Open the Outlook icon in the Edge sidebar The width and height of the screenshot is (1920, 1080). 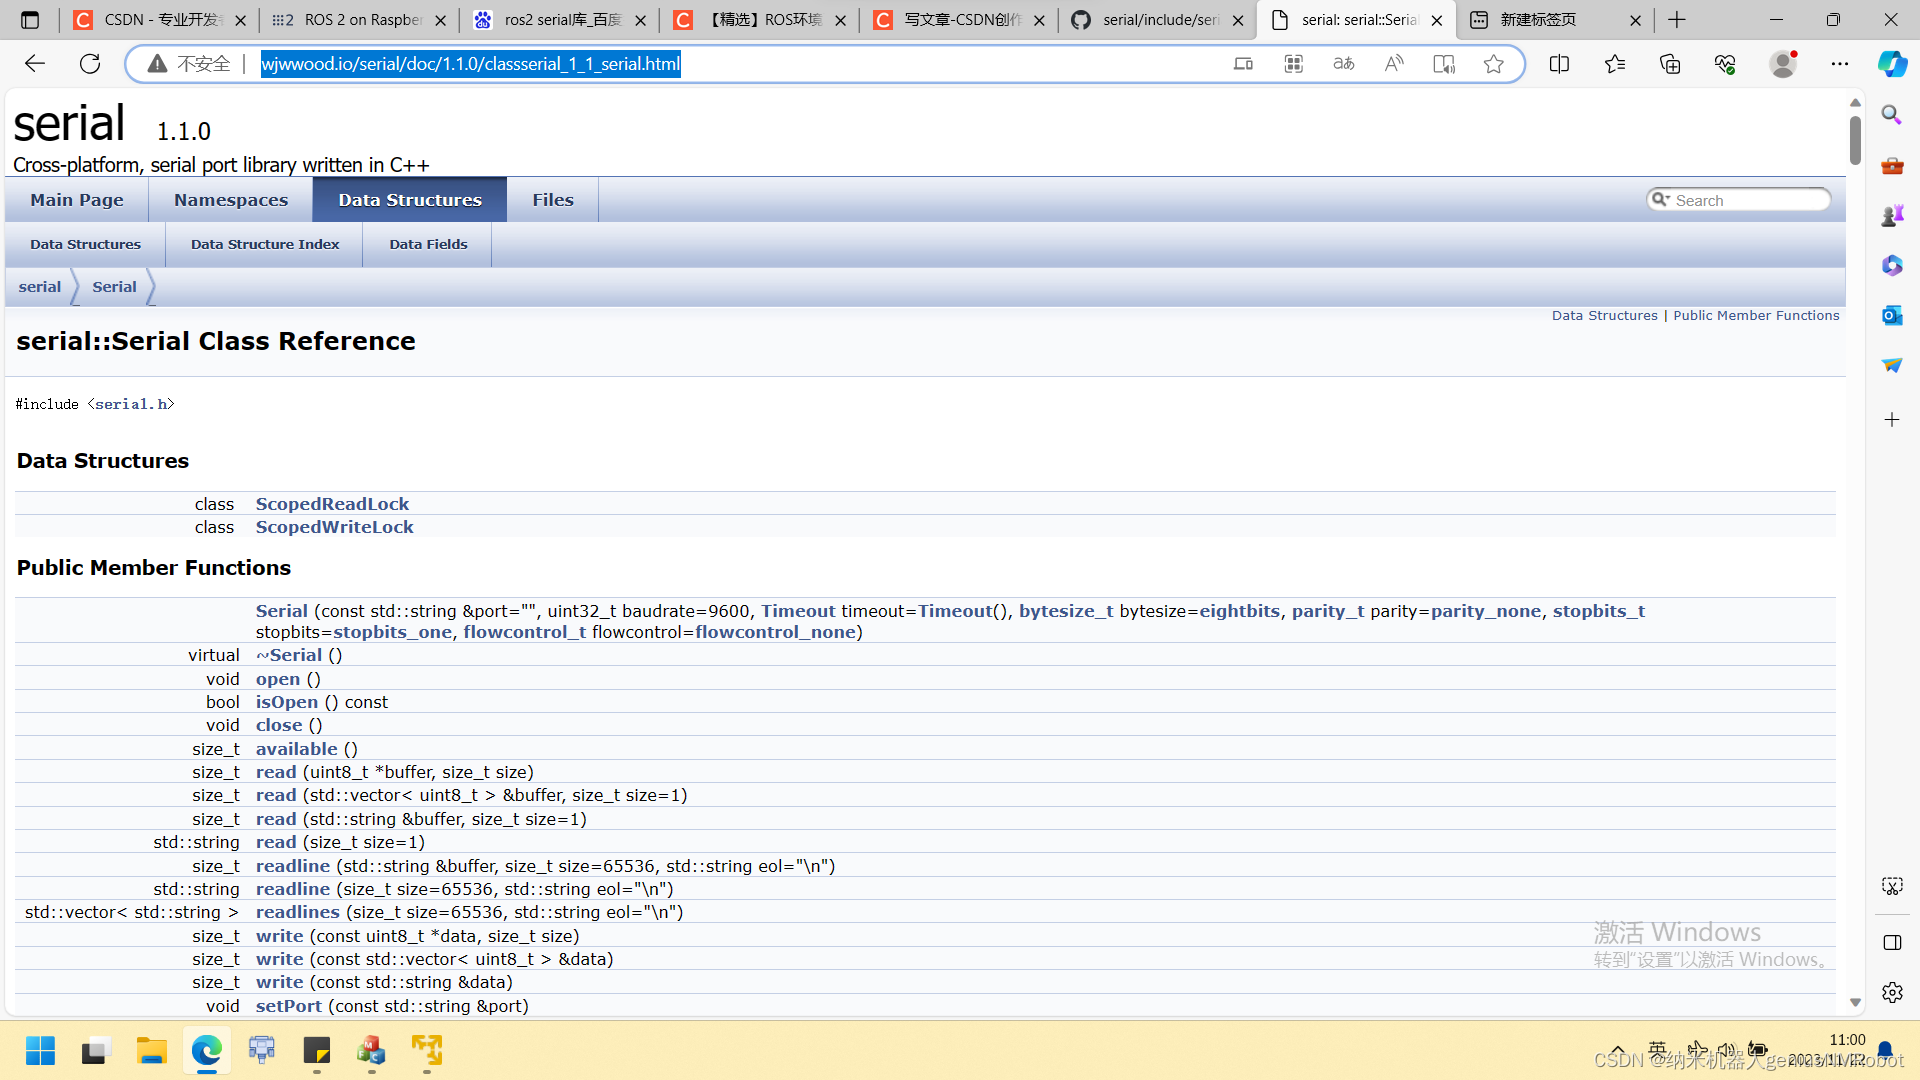click(1891, 315)
